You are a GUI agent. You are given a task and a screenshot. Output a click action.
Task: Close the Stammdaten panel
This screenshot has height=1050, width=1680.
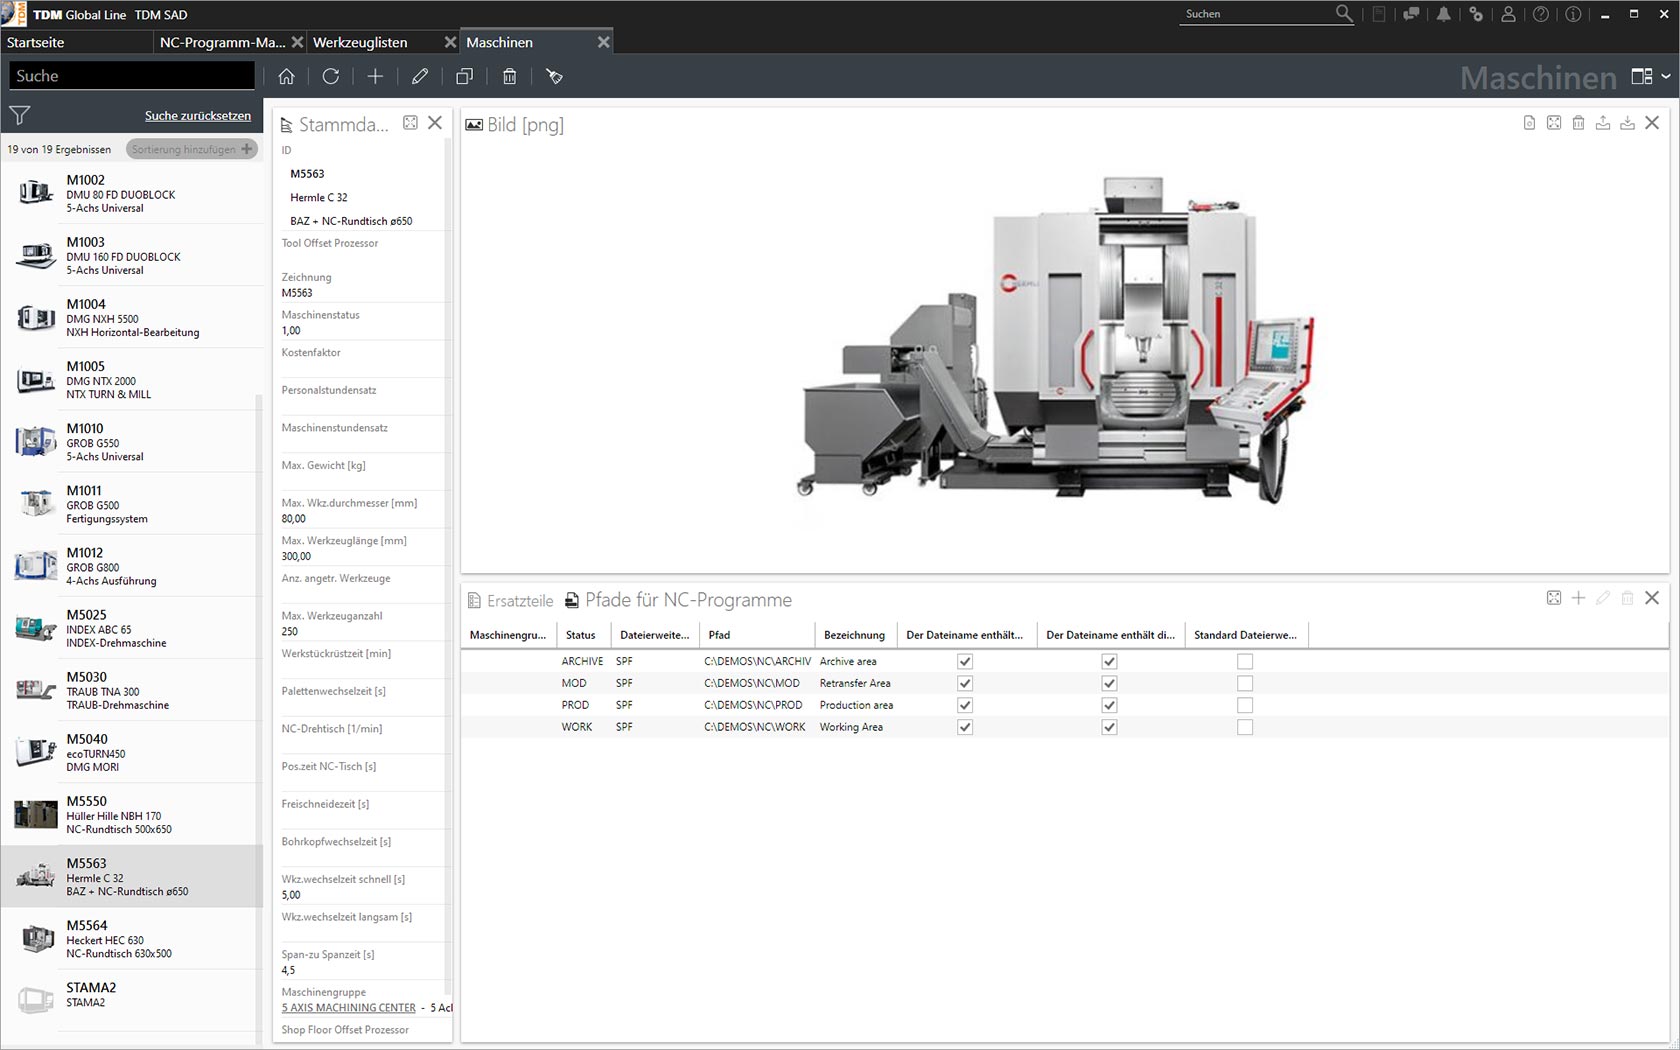coord(435,123)
